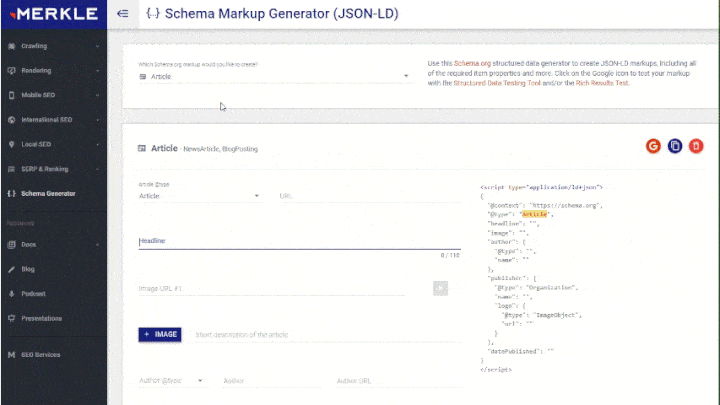
Task: Click the Docs sidebar icon
Action: tap(11, 244)
